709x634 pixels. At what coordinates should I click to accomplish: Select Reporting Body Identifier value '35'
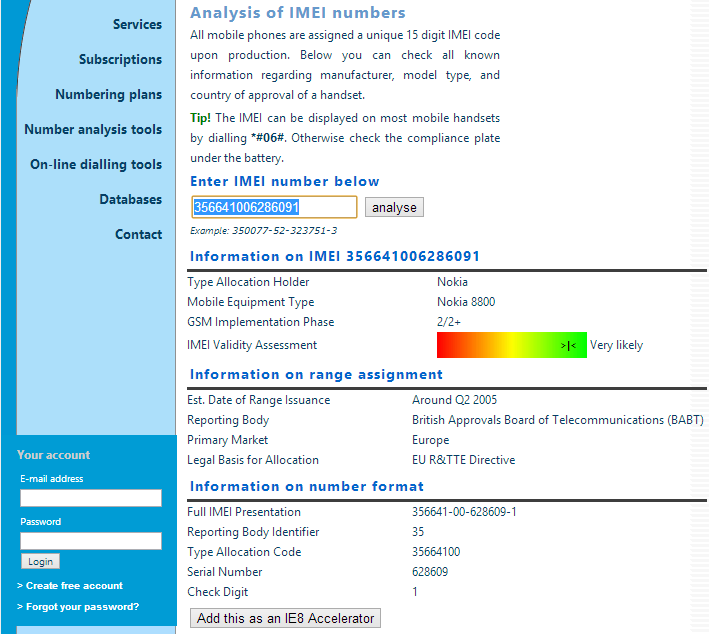(x=418, y=532)
